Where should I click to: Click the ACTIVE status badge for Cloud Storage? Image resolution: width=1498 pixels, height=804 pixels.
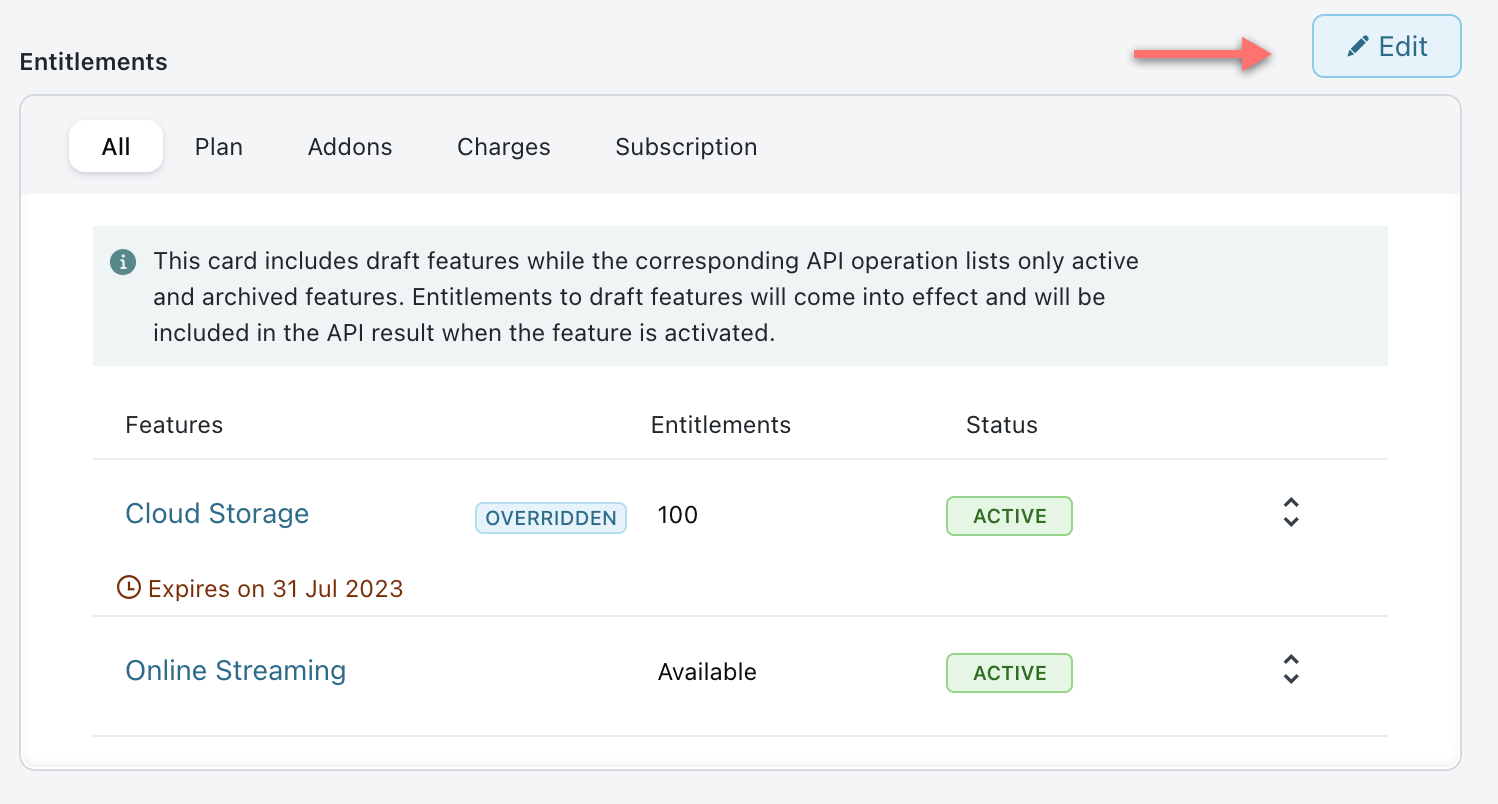[x=1009, y=516]
